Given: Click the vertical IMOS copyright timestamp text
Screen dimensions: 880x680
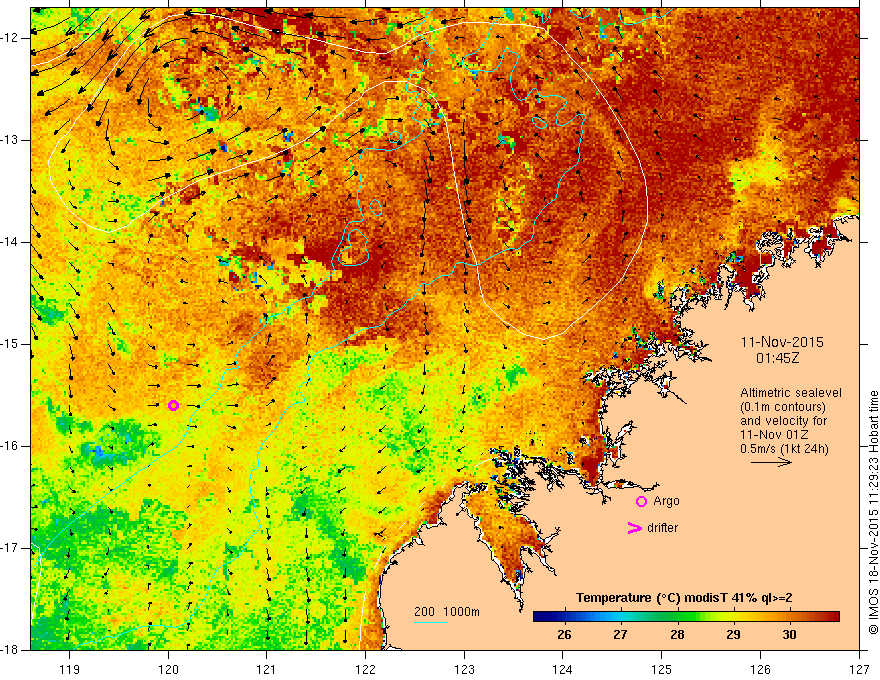Looking at the screenshot, I should [x=873, y=512].
